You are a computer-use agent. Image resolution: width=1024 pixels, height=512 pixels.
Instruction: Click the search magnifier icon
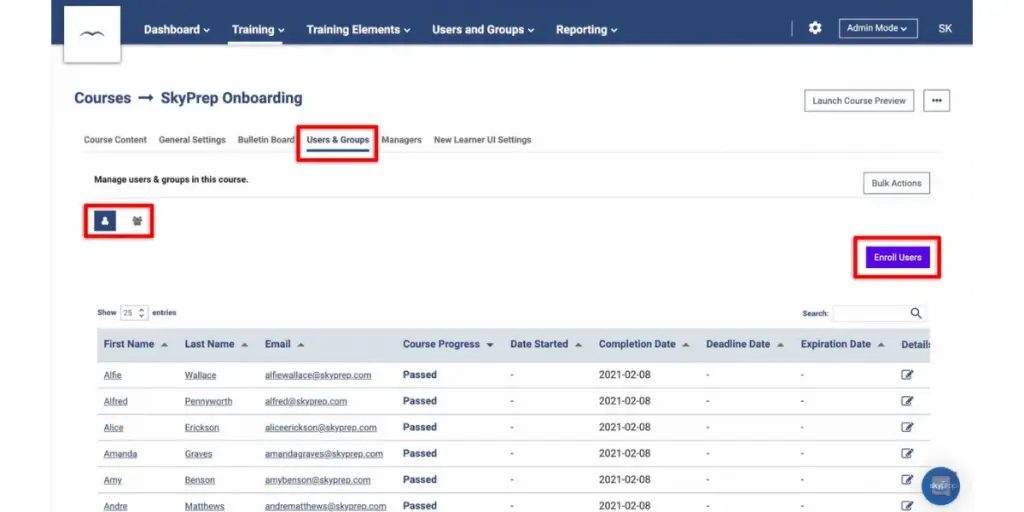pos(916,313)
